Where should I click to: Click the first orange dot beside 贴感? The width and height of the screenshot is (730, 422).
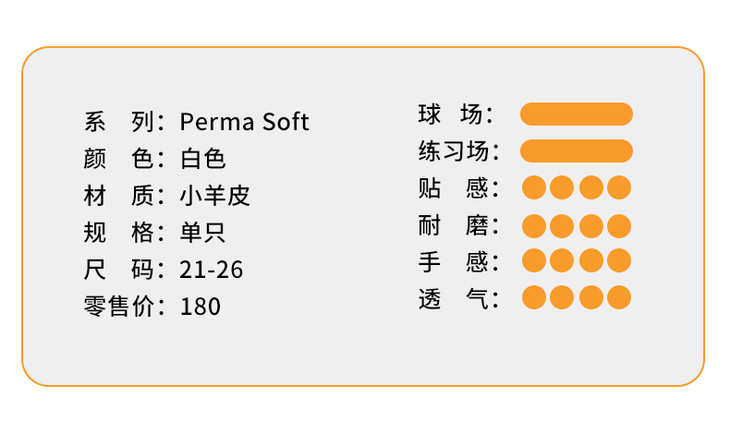coord(534,187)
